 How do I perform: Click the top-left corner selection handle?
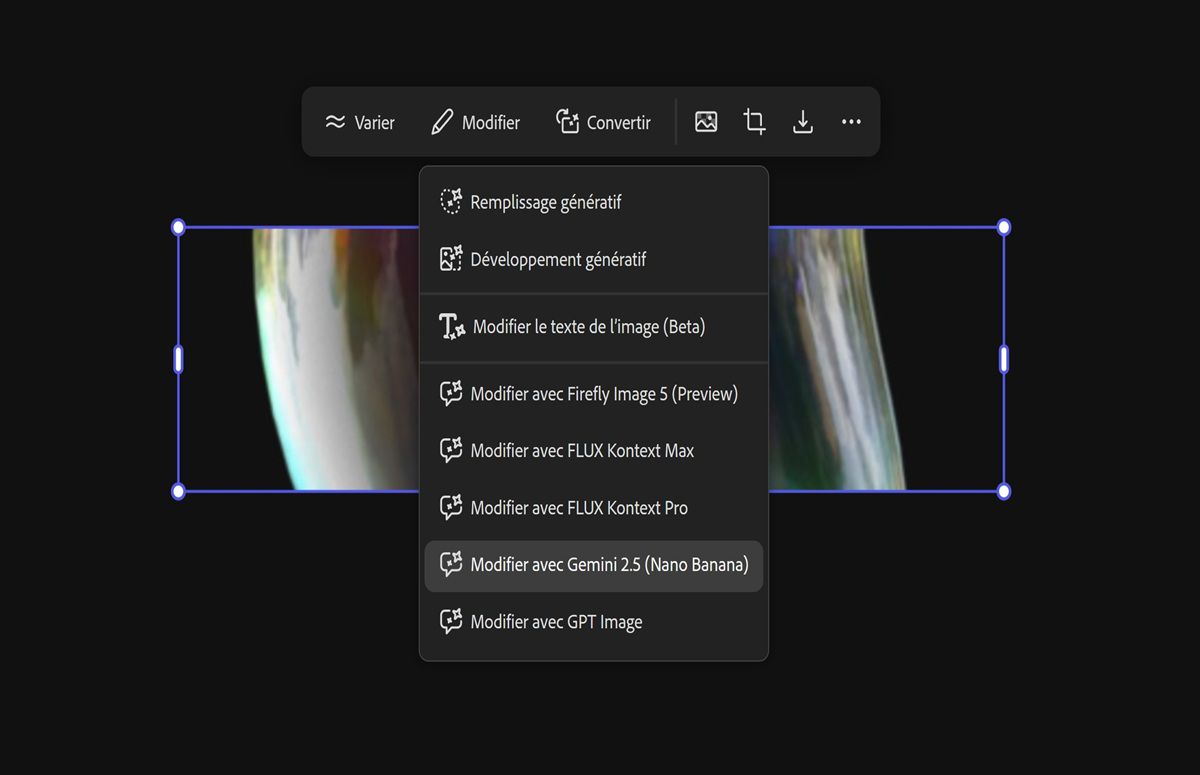(x=178, y=227)
